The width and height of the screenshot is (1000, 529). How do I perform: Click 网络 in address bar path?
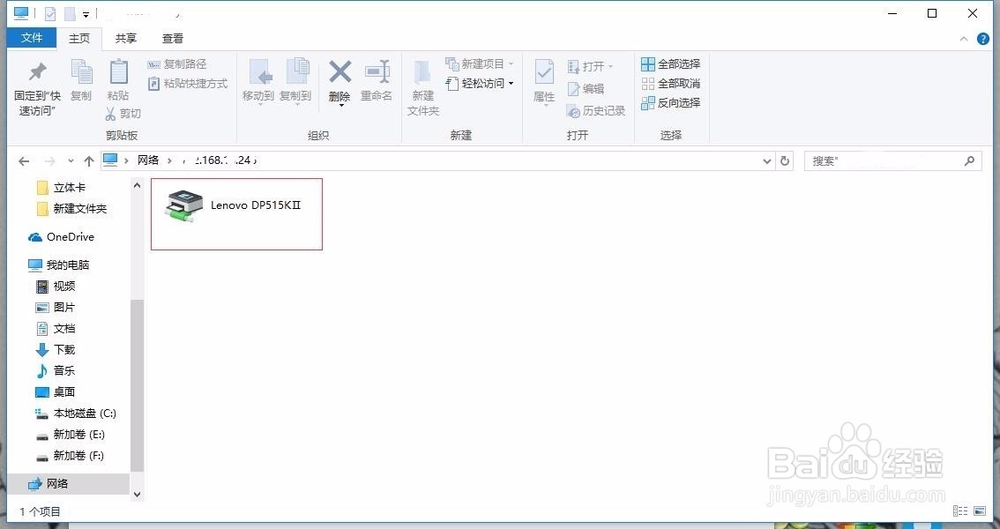148,160
